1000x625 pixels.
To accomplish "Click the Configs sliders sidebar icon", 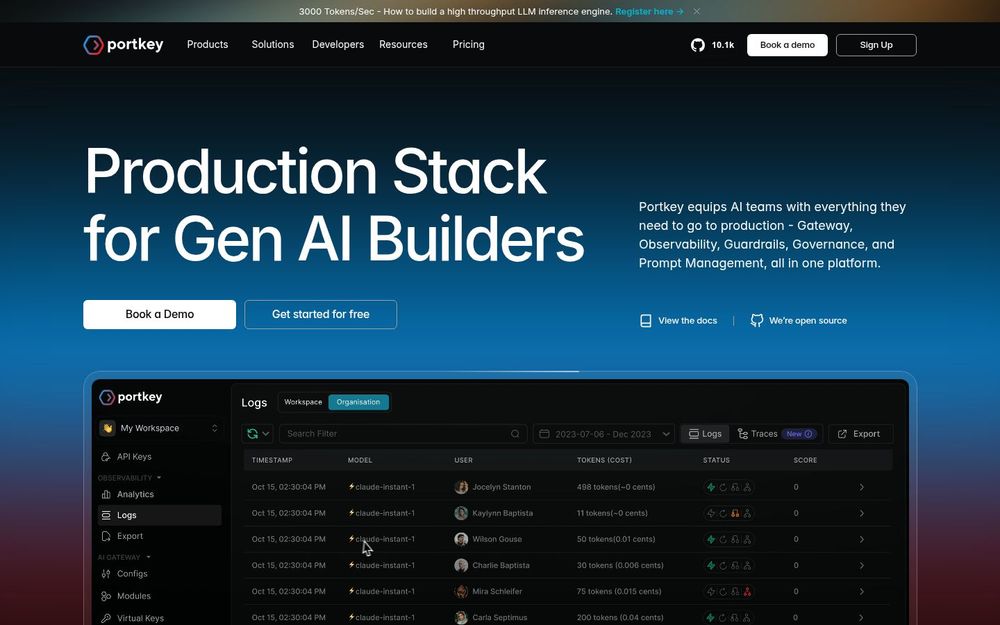I will click(106, 574).
